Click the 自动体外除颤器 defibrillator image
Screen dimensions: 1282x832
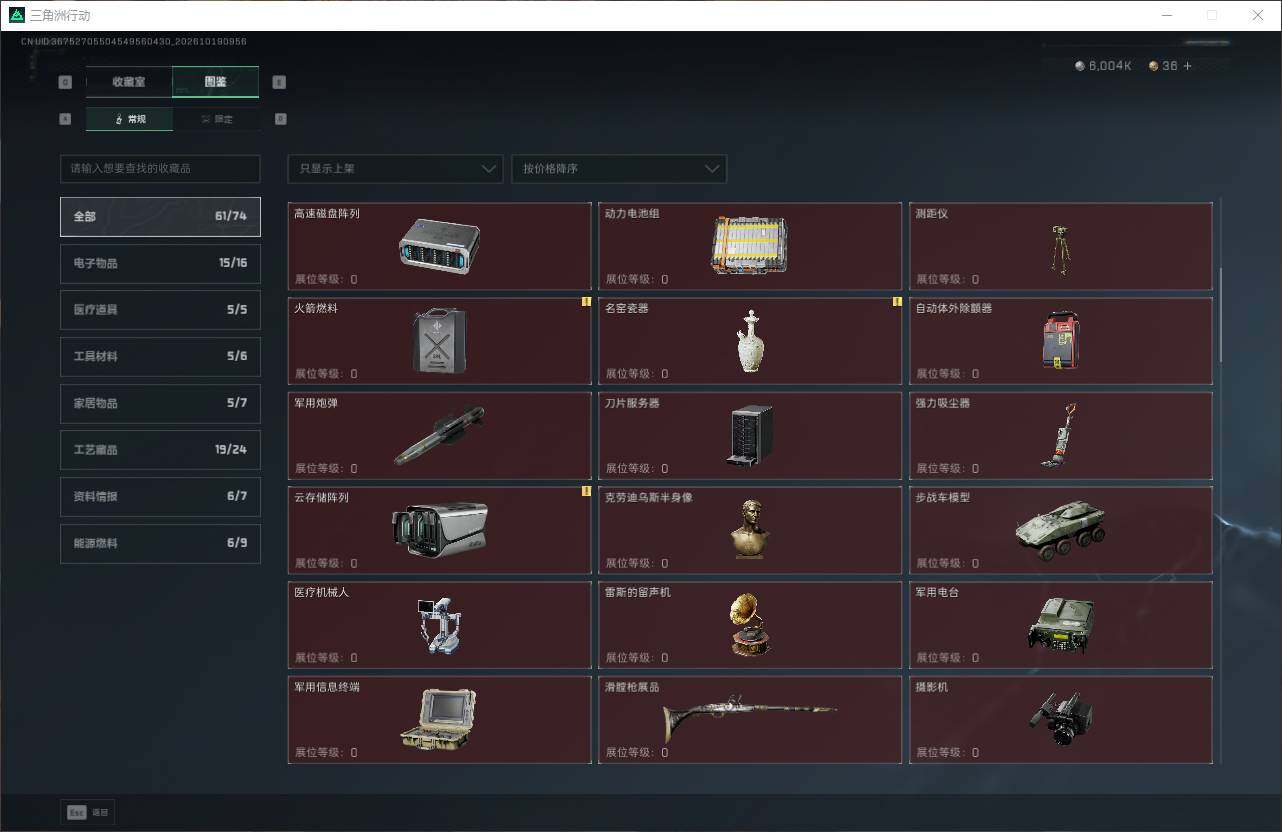[1060, 339]
